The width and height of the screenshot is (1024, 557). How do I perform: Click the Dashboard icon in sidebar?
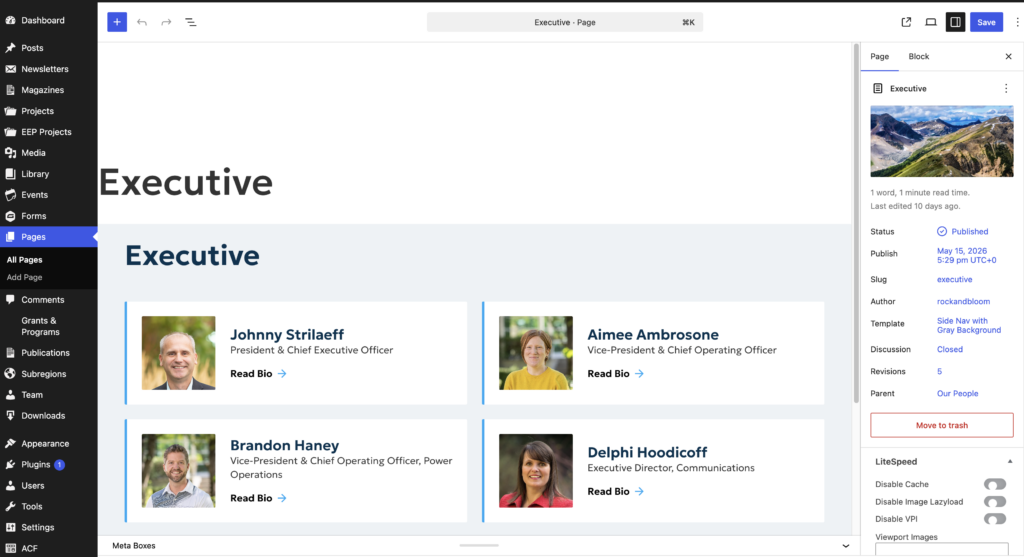pyautogui.click(x=10, y=20)
